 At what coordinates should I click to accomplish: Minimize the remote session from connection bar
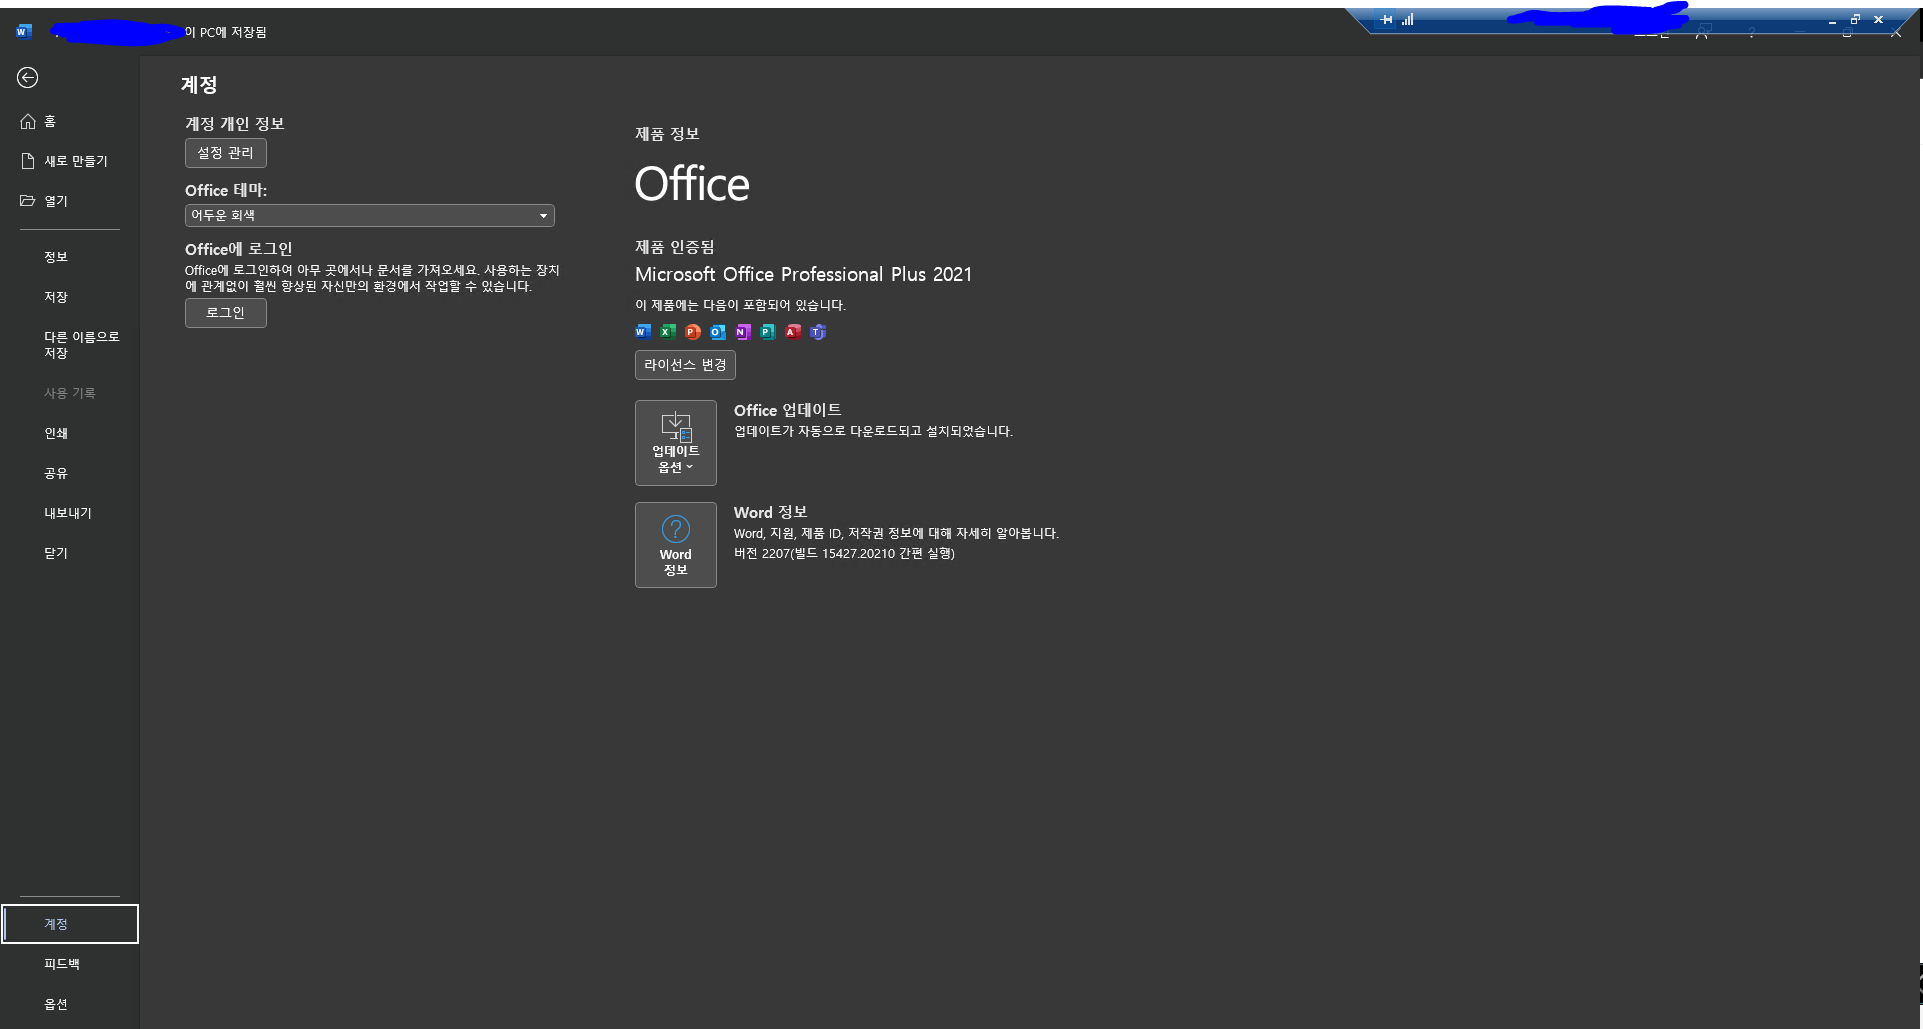[x=1832, y=20]
